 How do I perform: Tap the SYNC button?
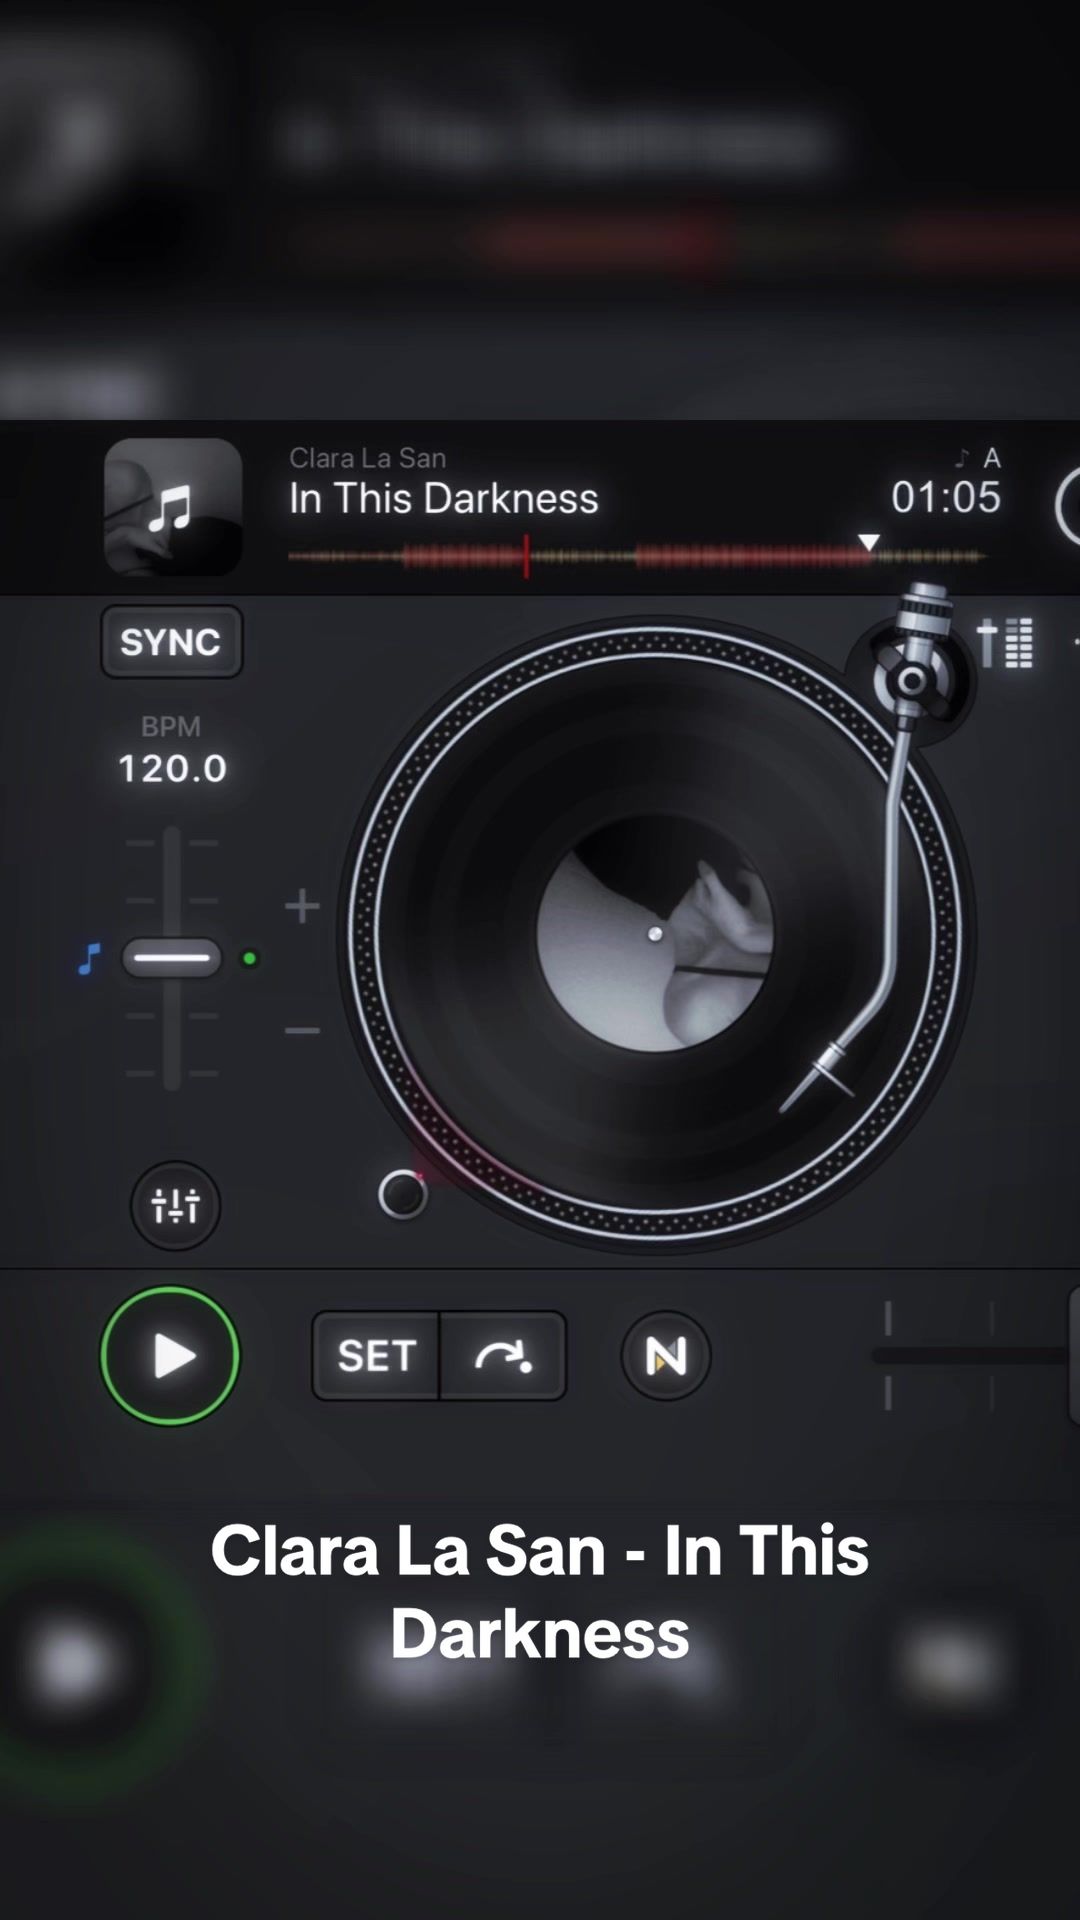(171, 642)
